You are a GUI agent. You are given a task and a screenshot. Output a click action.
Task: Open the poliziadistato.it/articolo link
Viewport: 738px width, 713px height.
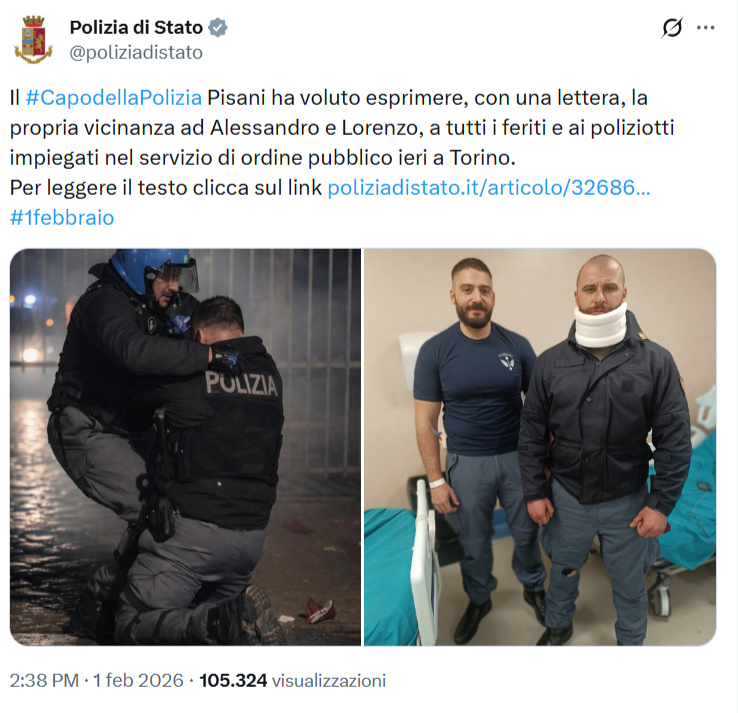(x=489, y=188)
